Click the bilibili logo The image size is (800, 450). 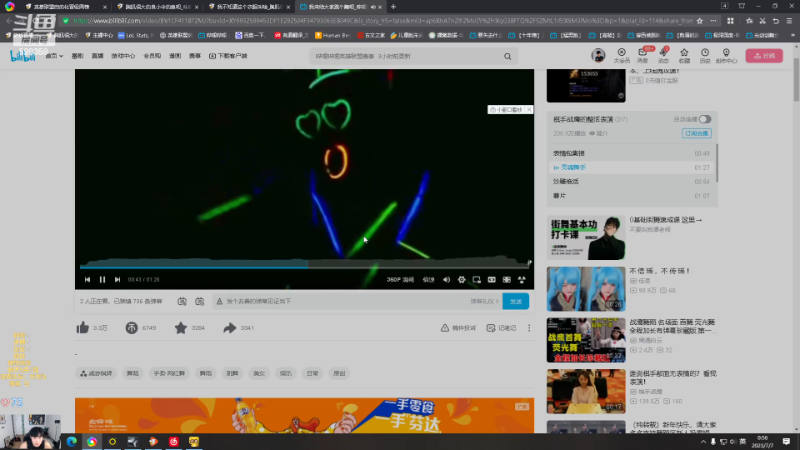coord(23,56)
